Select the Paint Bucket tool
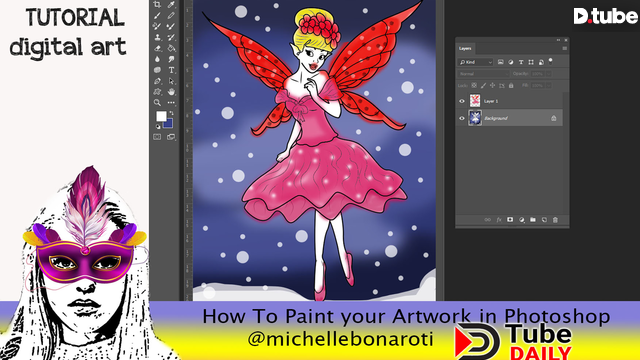Image resolution: width=640 pixels, height=360 pixels. pos(171,48)
